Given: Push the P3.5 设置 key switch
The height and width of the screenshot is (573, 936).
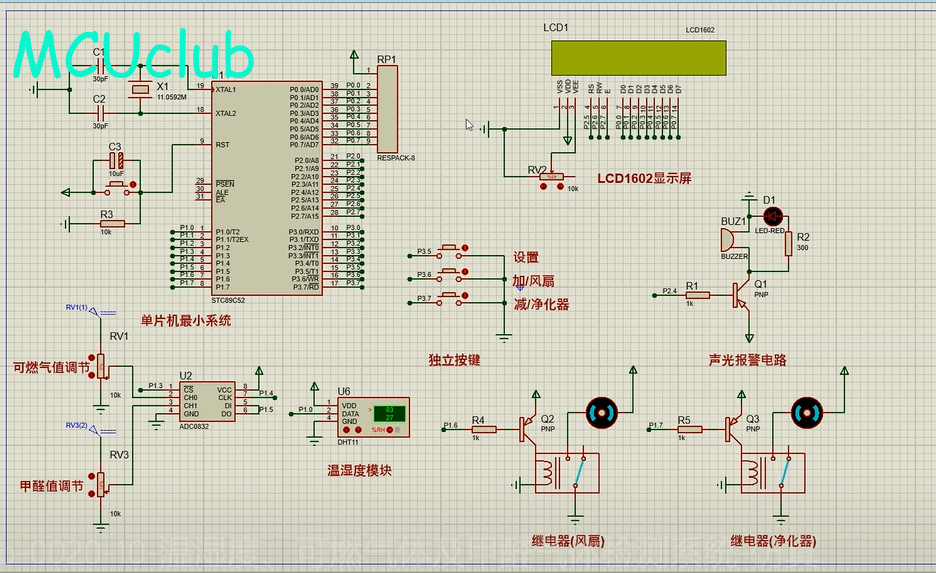Looking at the screenshot, I should 449,252.
